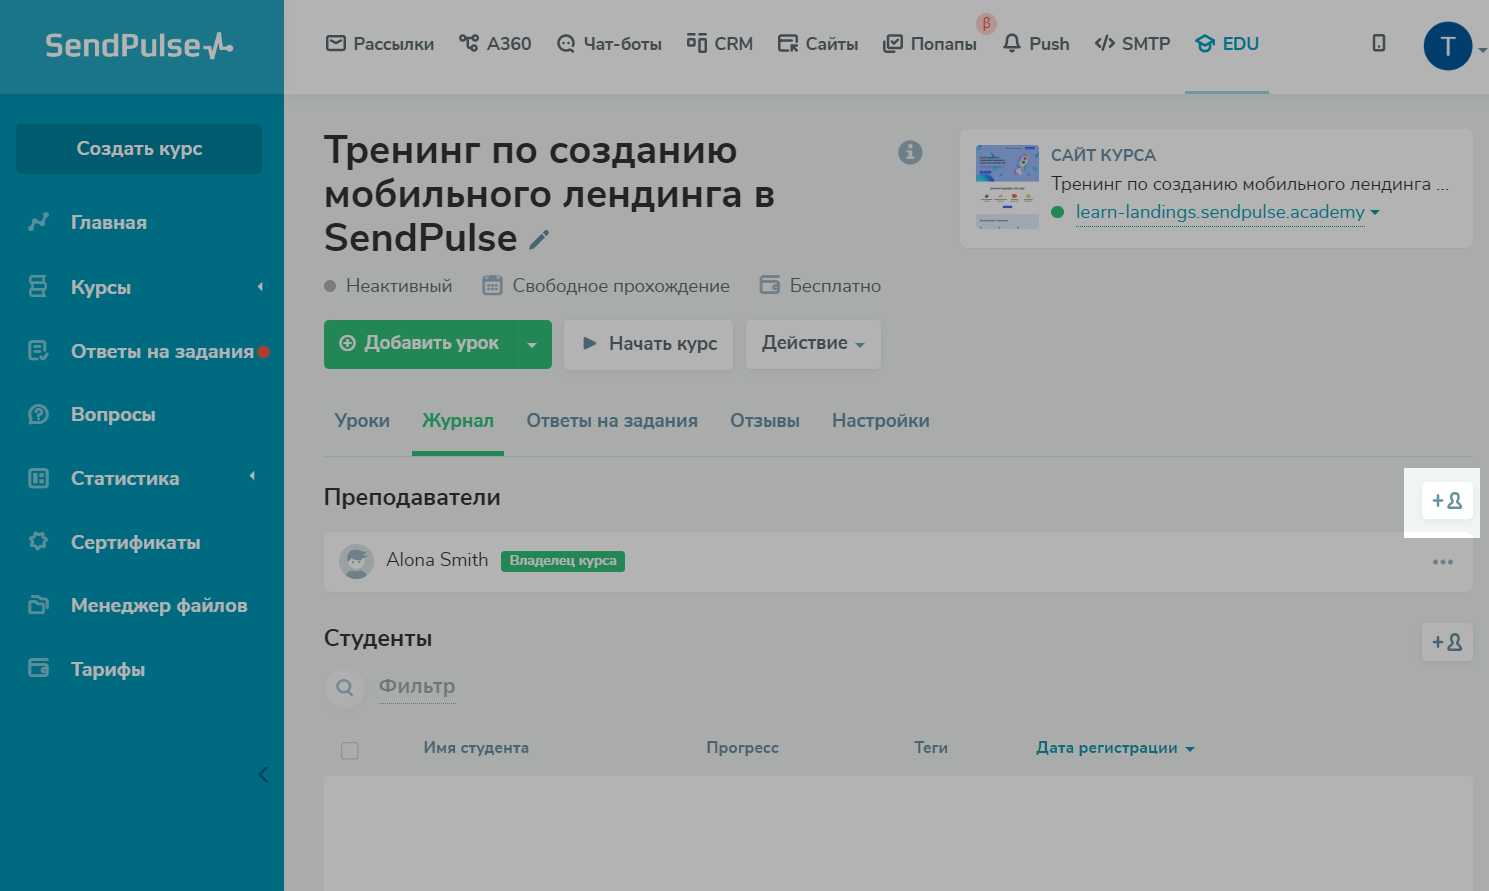The width and height of the screenshot is (1489, 891).
Task: Go to CRM in top navigation
Action: coord(720,44)
